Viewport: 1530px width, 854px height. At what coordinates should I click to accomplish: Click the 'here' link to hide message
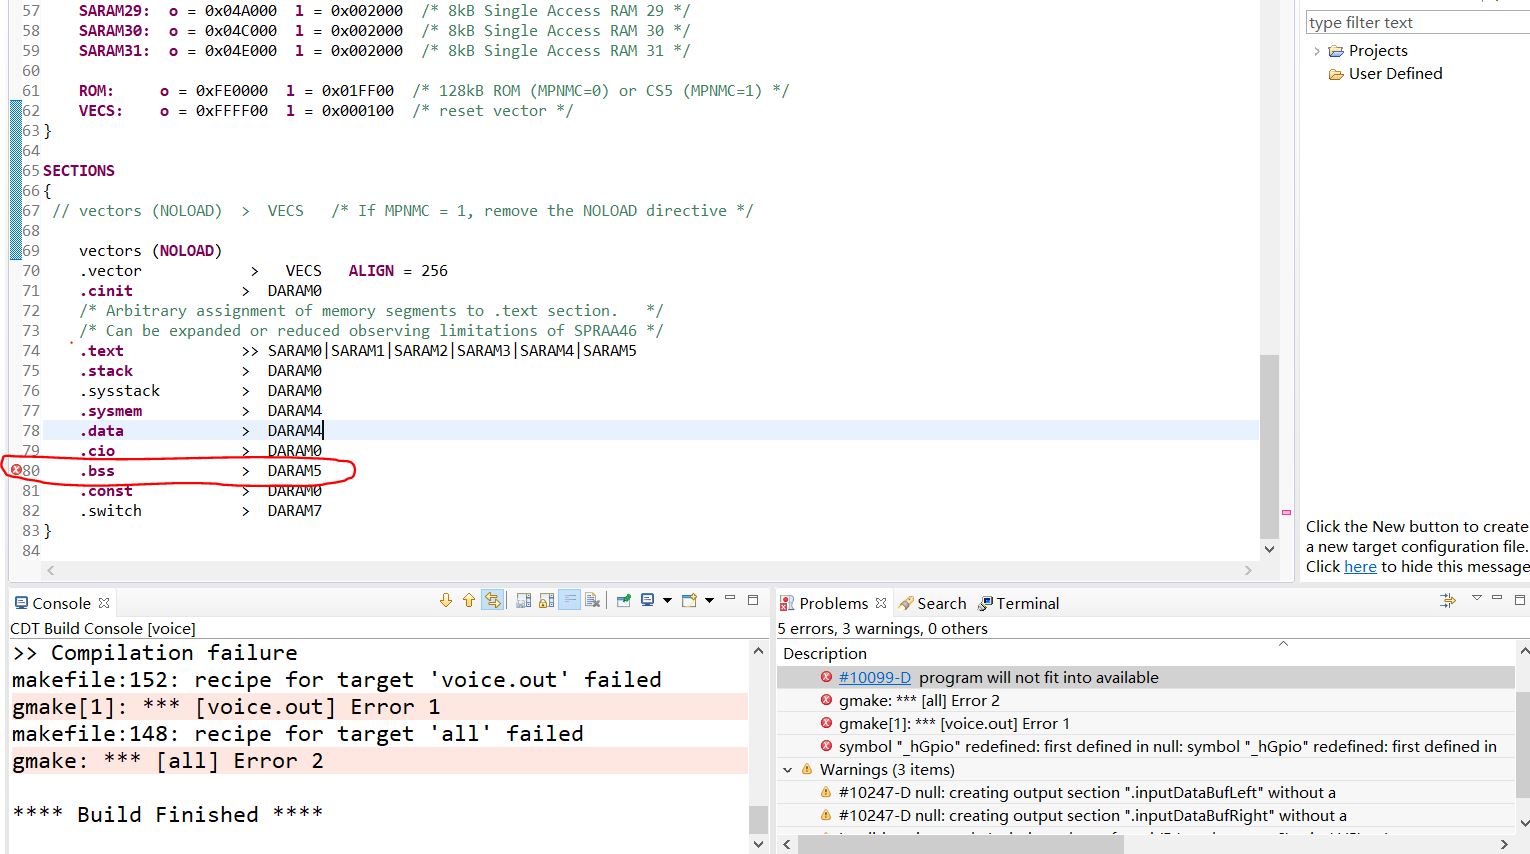pos(1360,566)
